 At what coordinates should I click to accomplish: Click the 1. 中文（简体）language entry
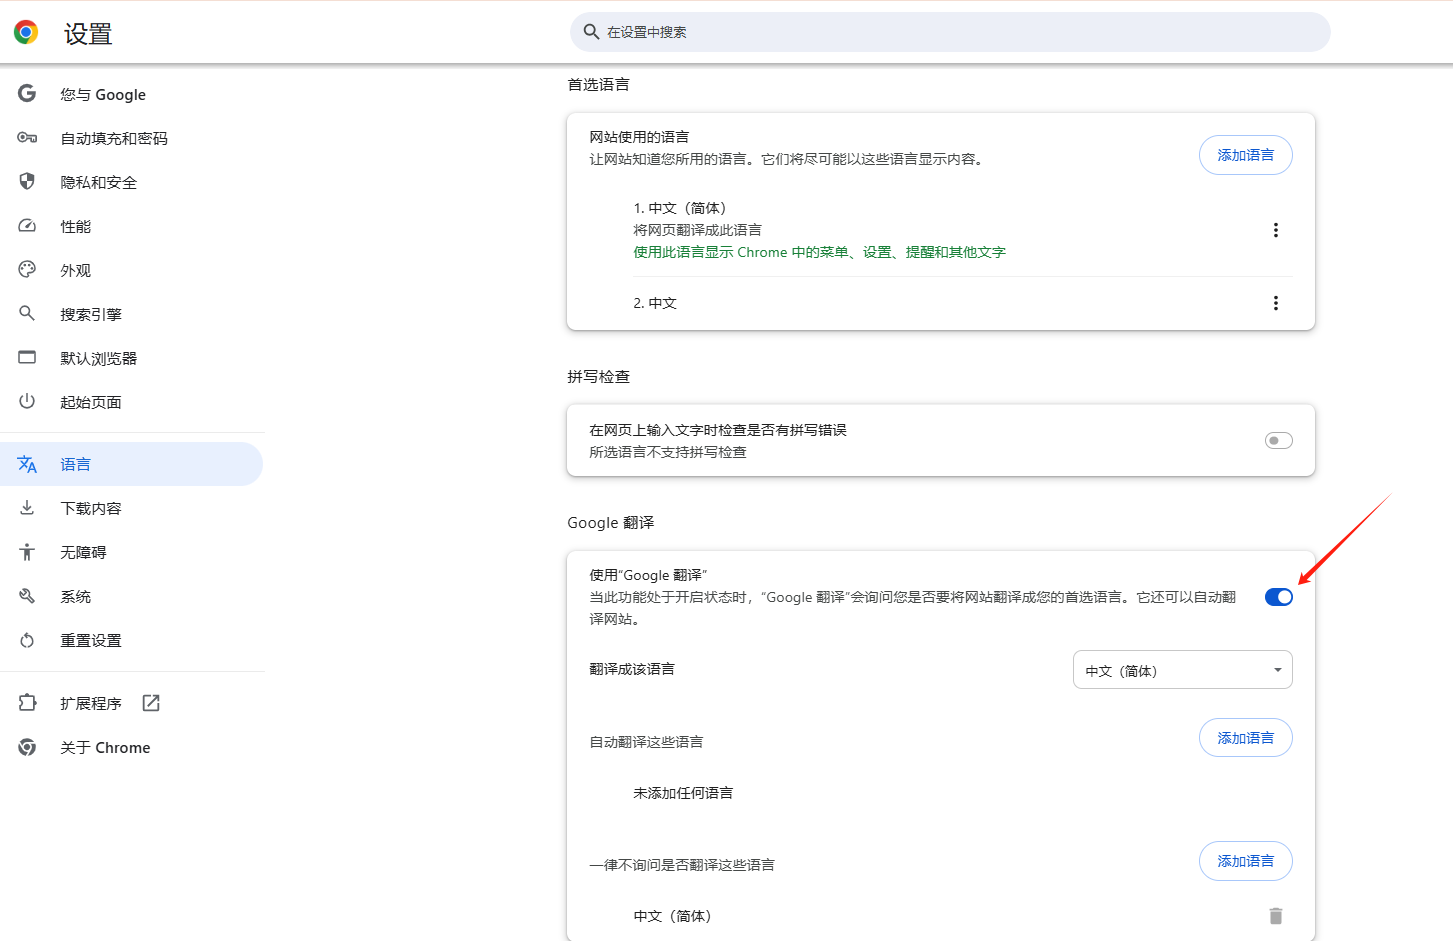[x=680, y=208]
